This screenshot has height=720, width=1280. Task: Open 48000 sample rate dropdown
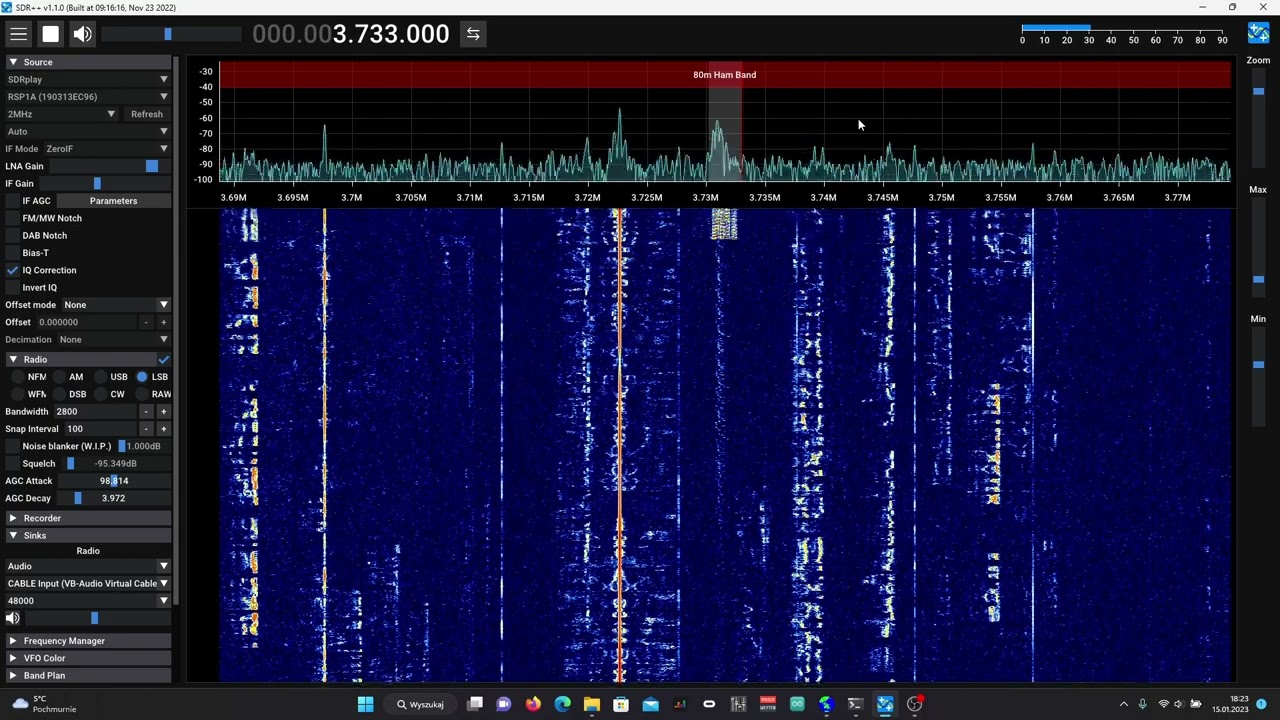tap(88, 601)
